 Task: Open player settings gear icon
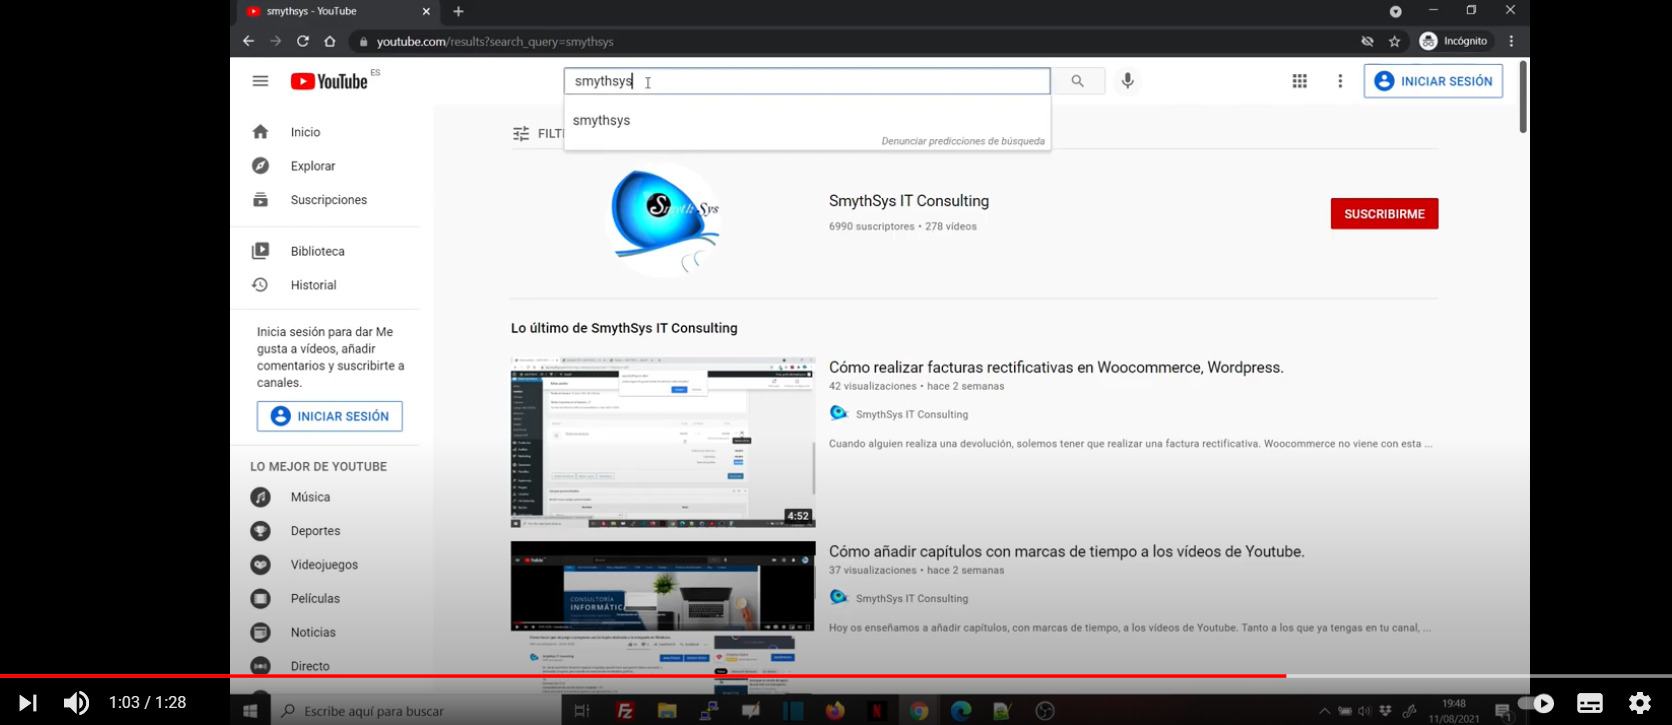(x=1639, y=703)
